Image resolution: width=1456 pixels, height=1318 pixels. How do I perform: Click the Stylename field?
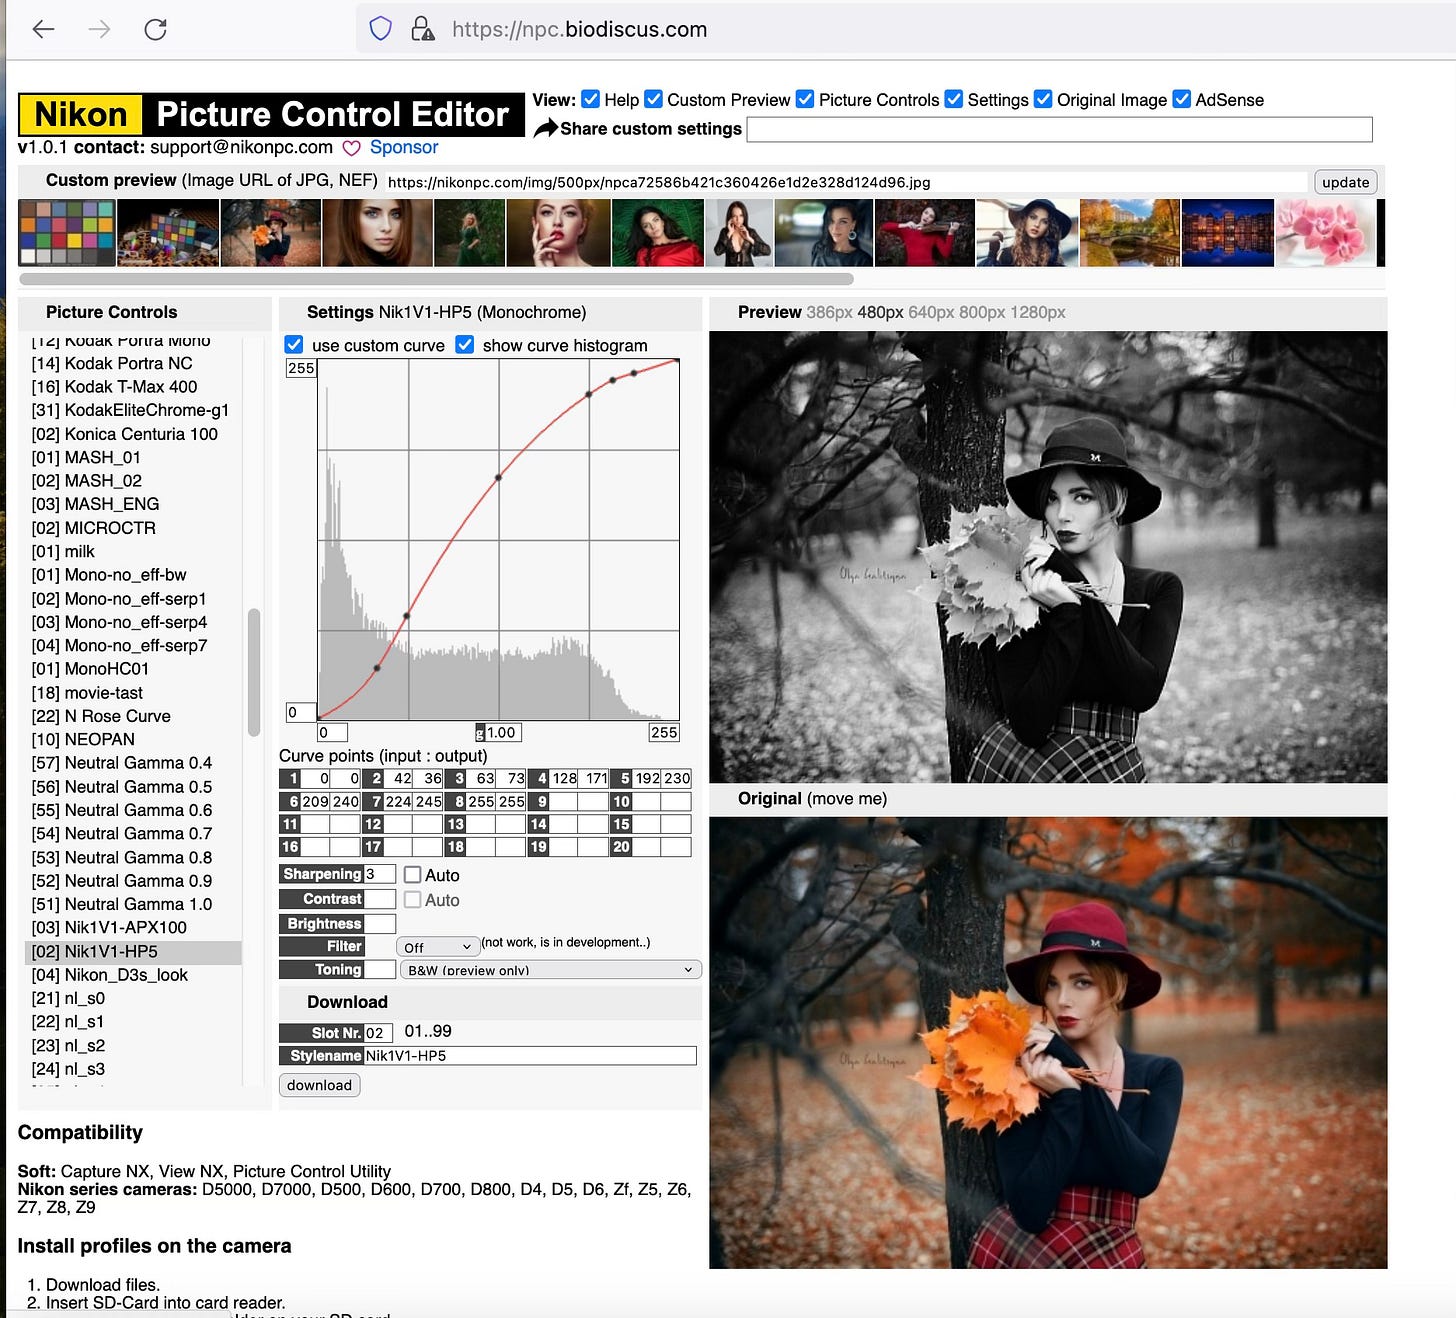click(530, 1056)
